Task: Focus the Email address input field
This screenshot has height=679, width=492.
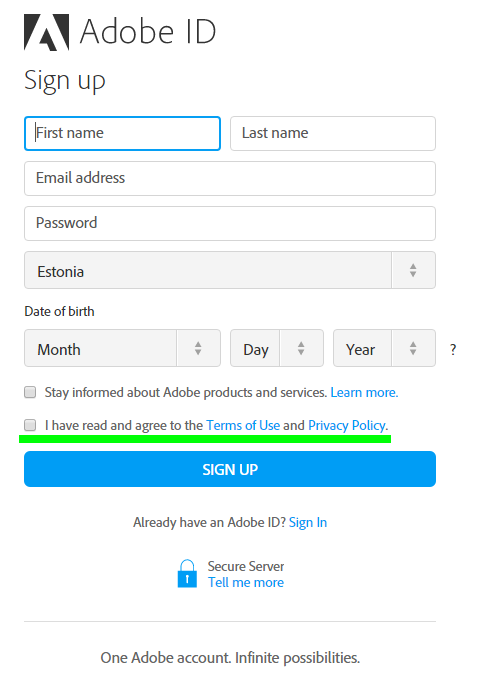Action: (230, 178)
